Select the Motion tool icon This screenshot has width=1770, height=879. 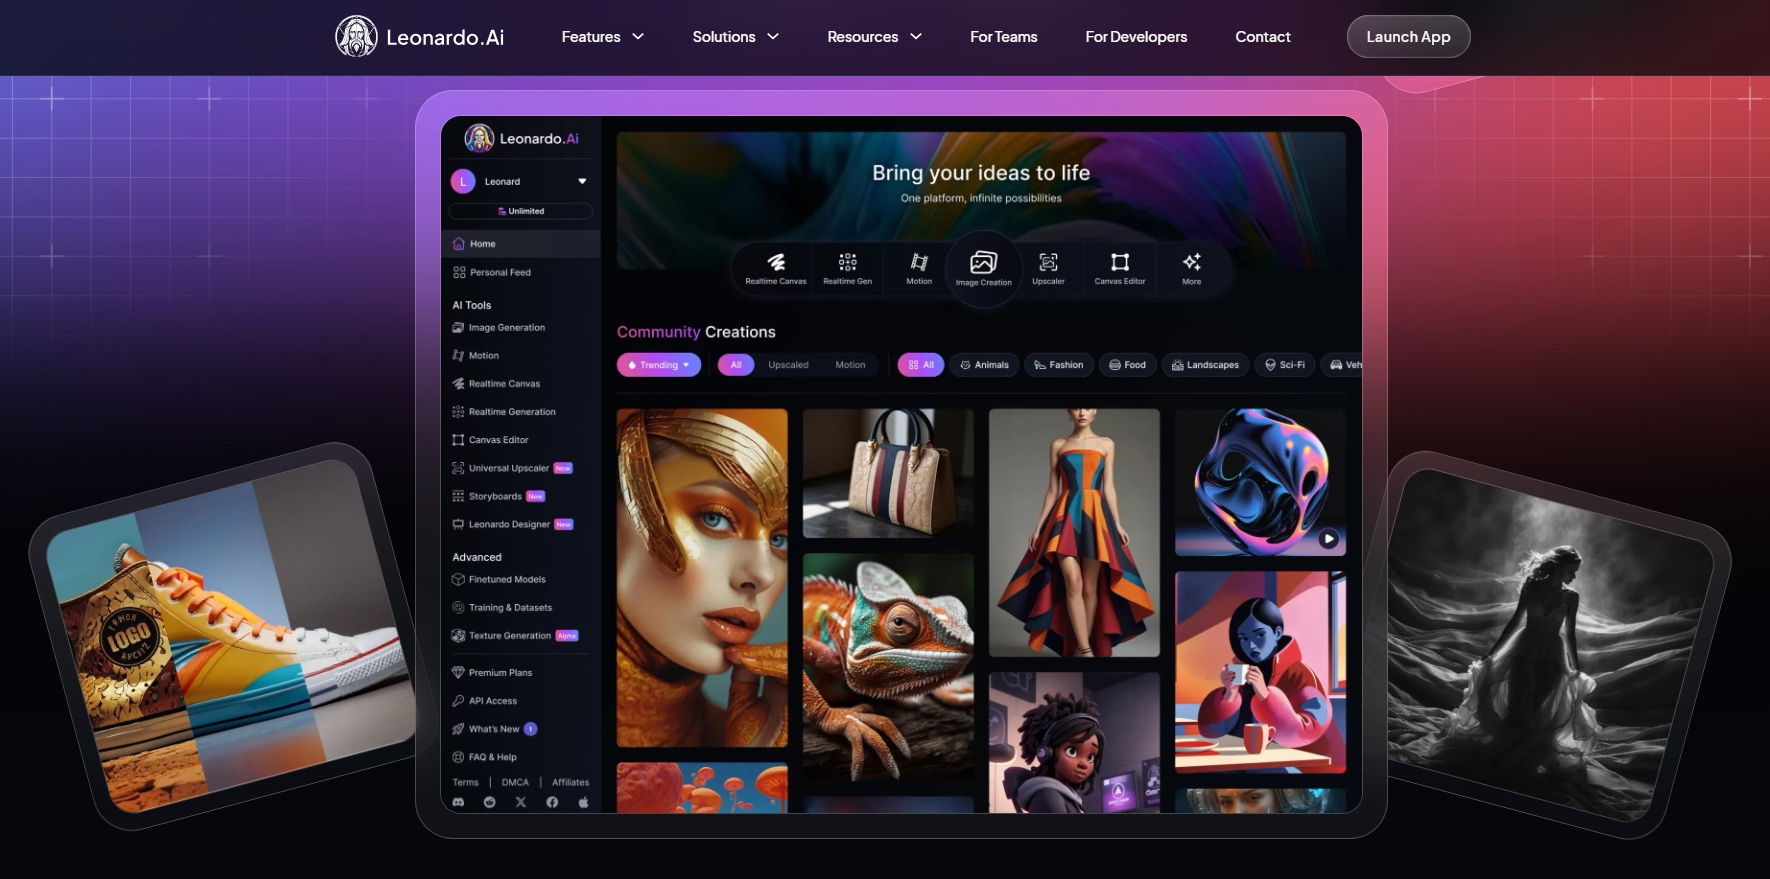pos(918,263)
